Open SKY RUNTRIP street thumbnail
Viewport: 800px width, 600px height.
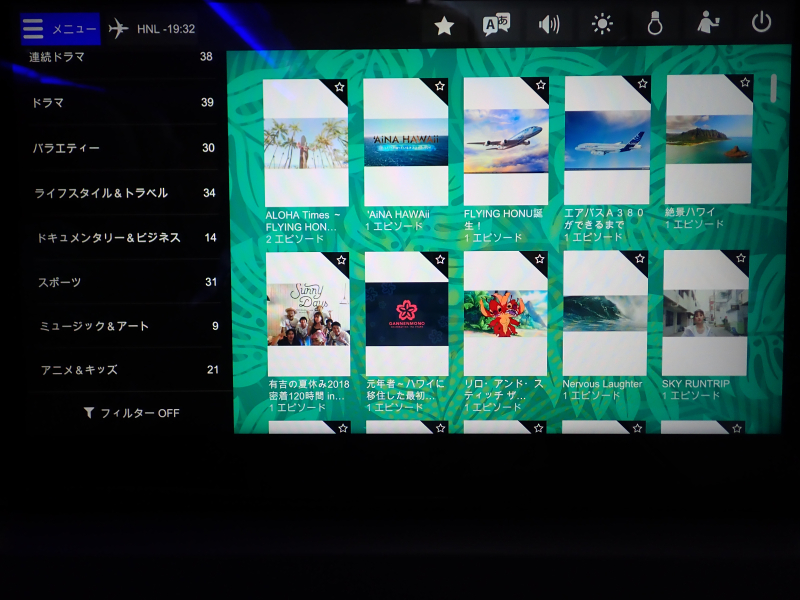706,313
